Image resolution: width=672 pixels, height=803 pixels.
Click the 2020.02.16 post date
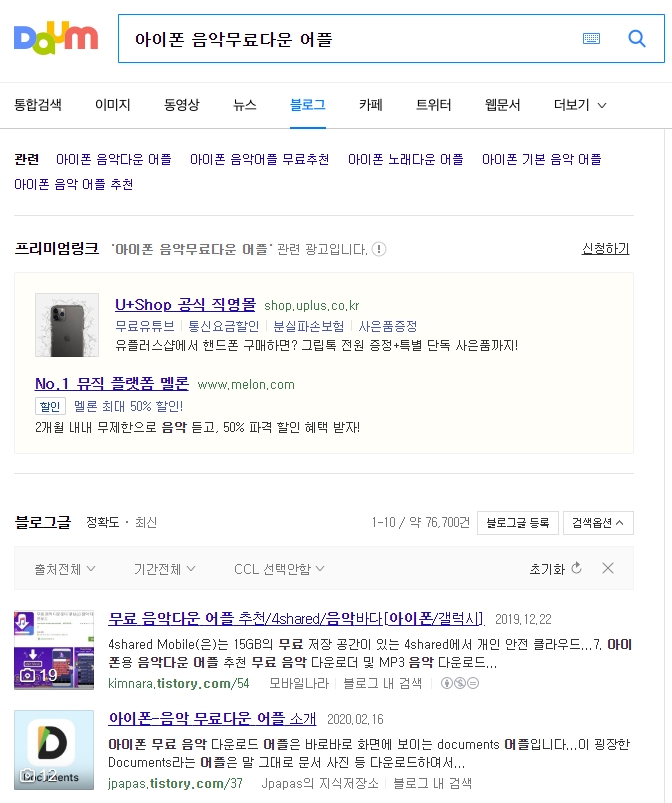[355, 719]
